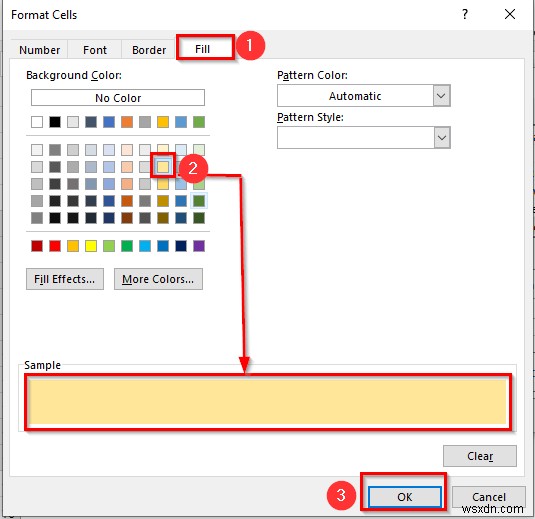Screen dimensions: 535x519
Task: Pick the medium blue swatch in the top row
Action: 109,122
